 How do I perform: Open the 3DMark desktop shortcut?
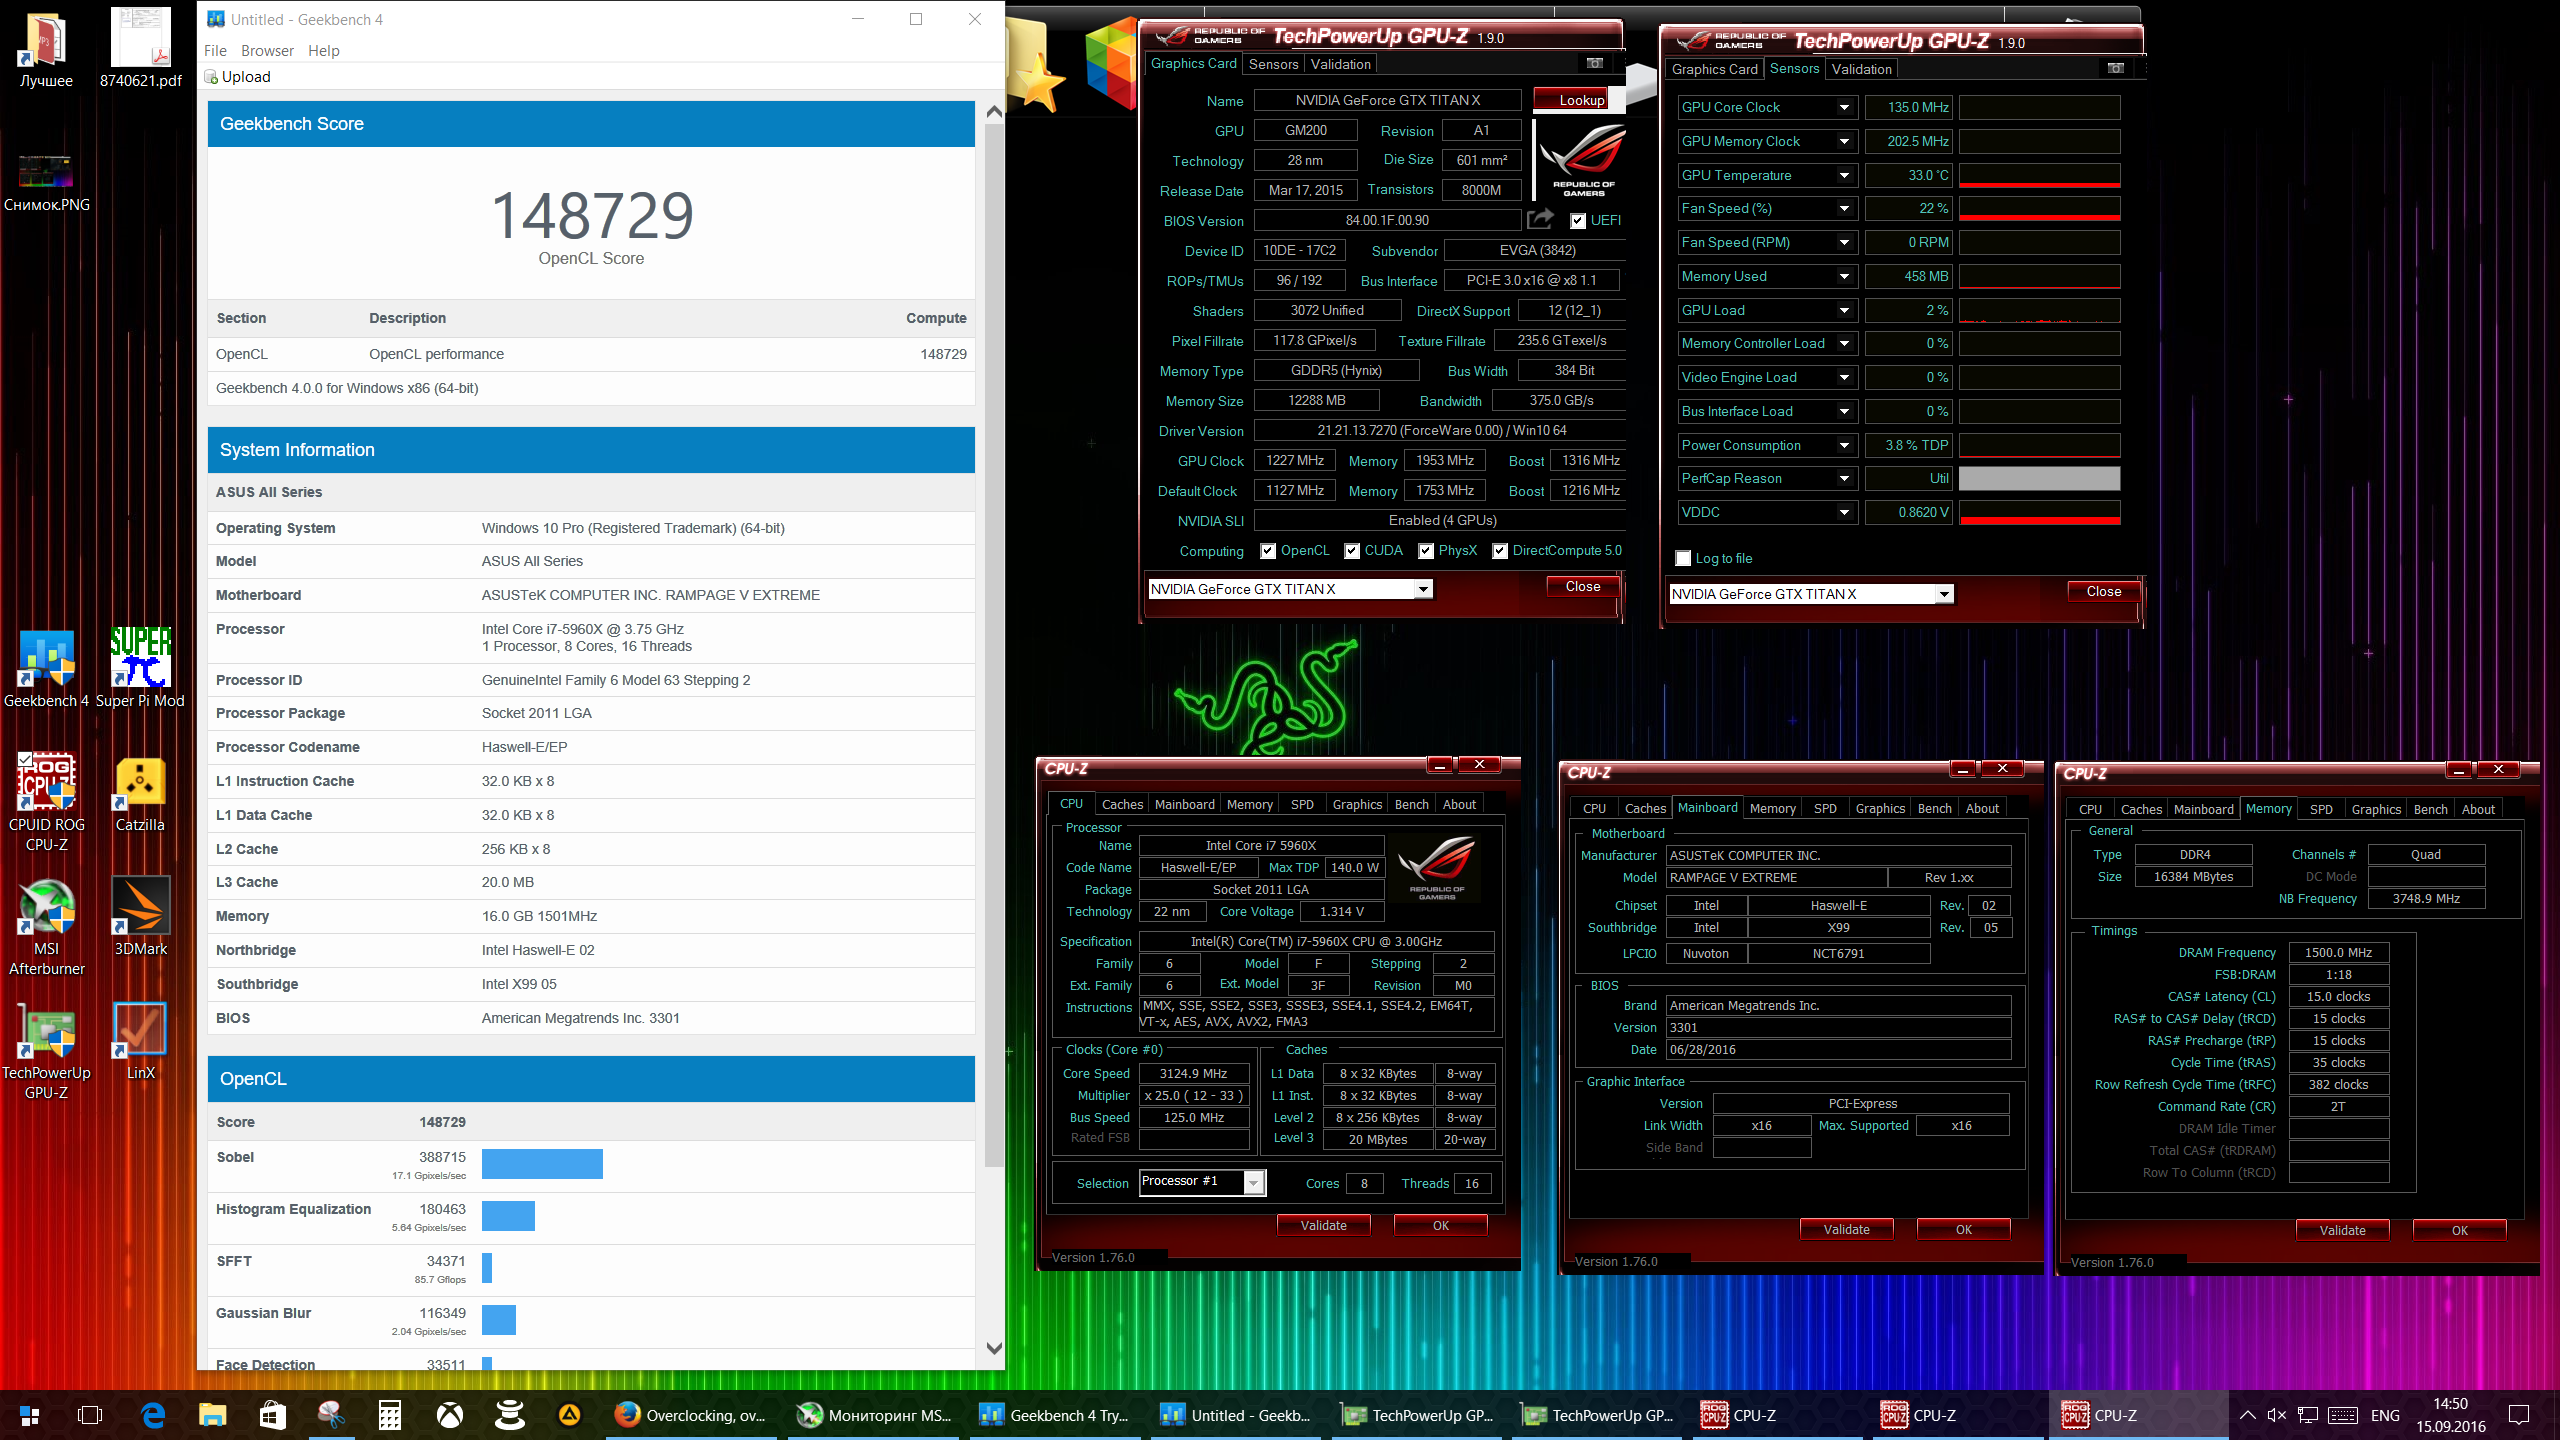(140, 918)
